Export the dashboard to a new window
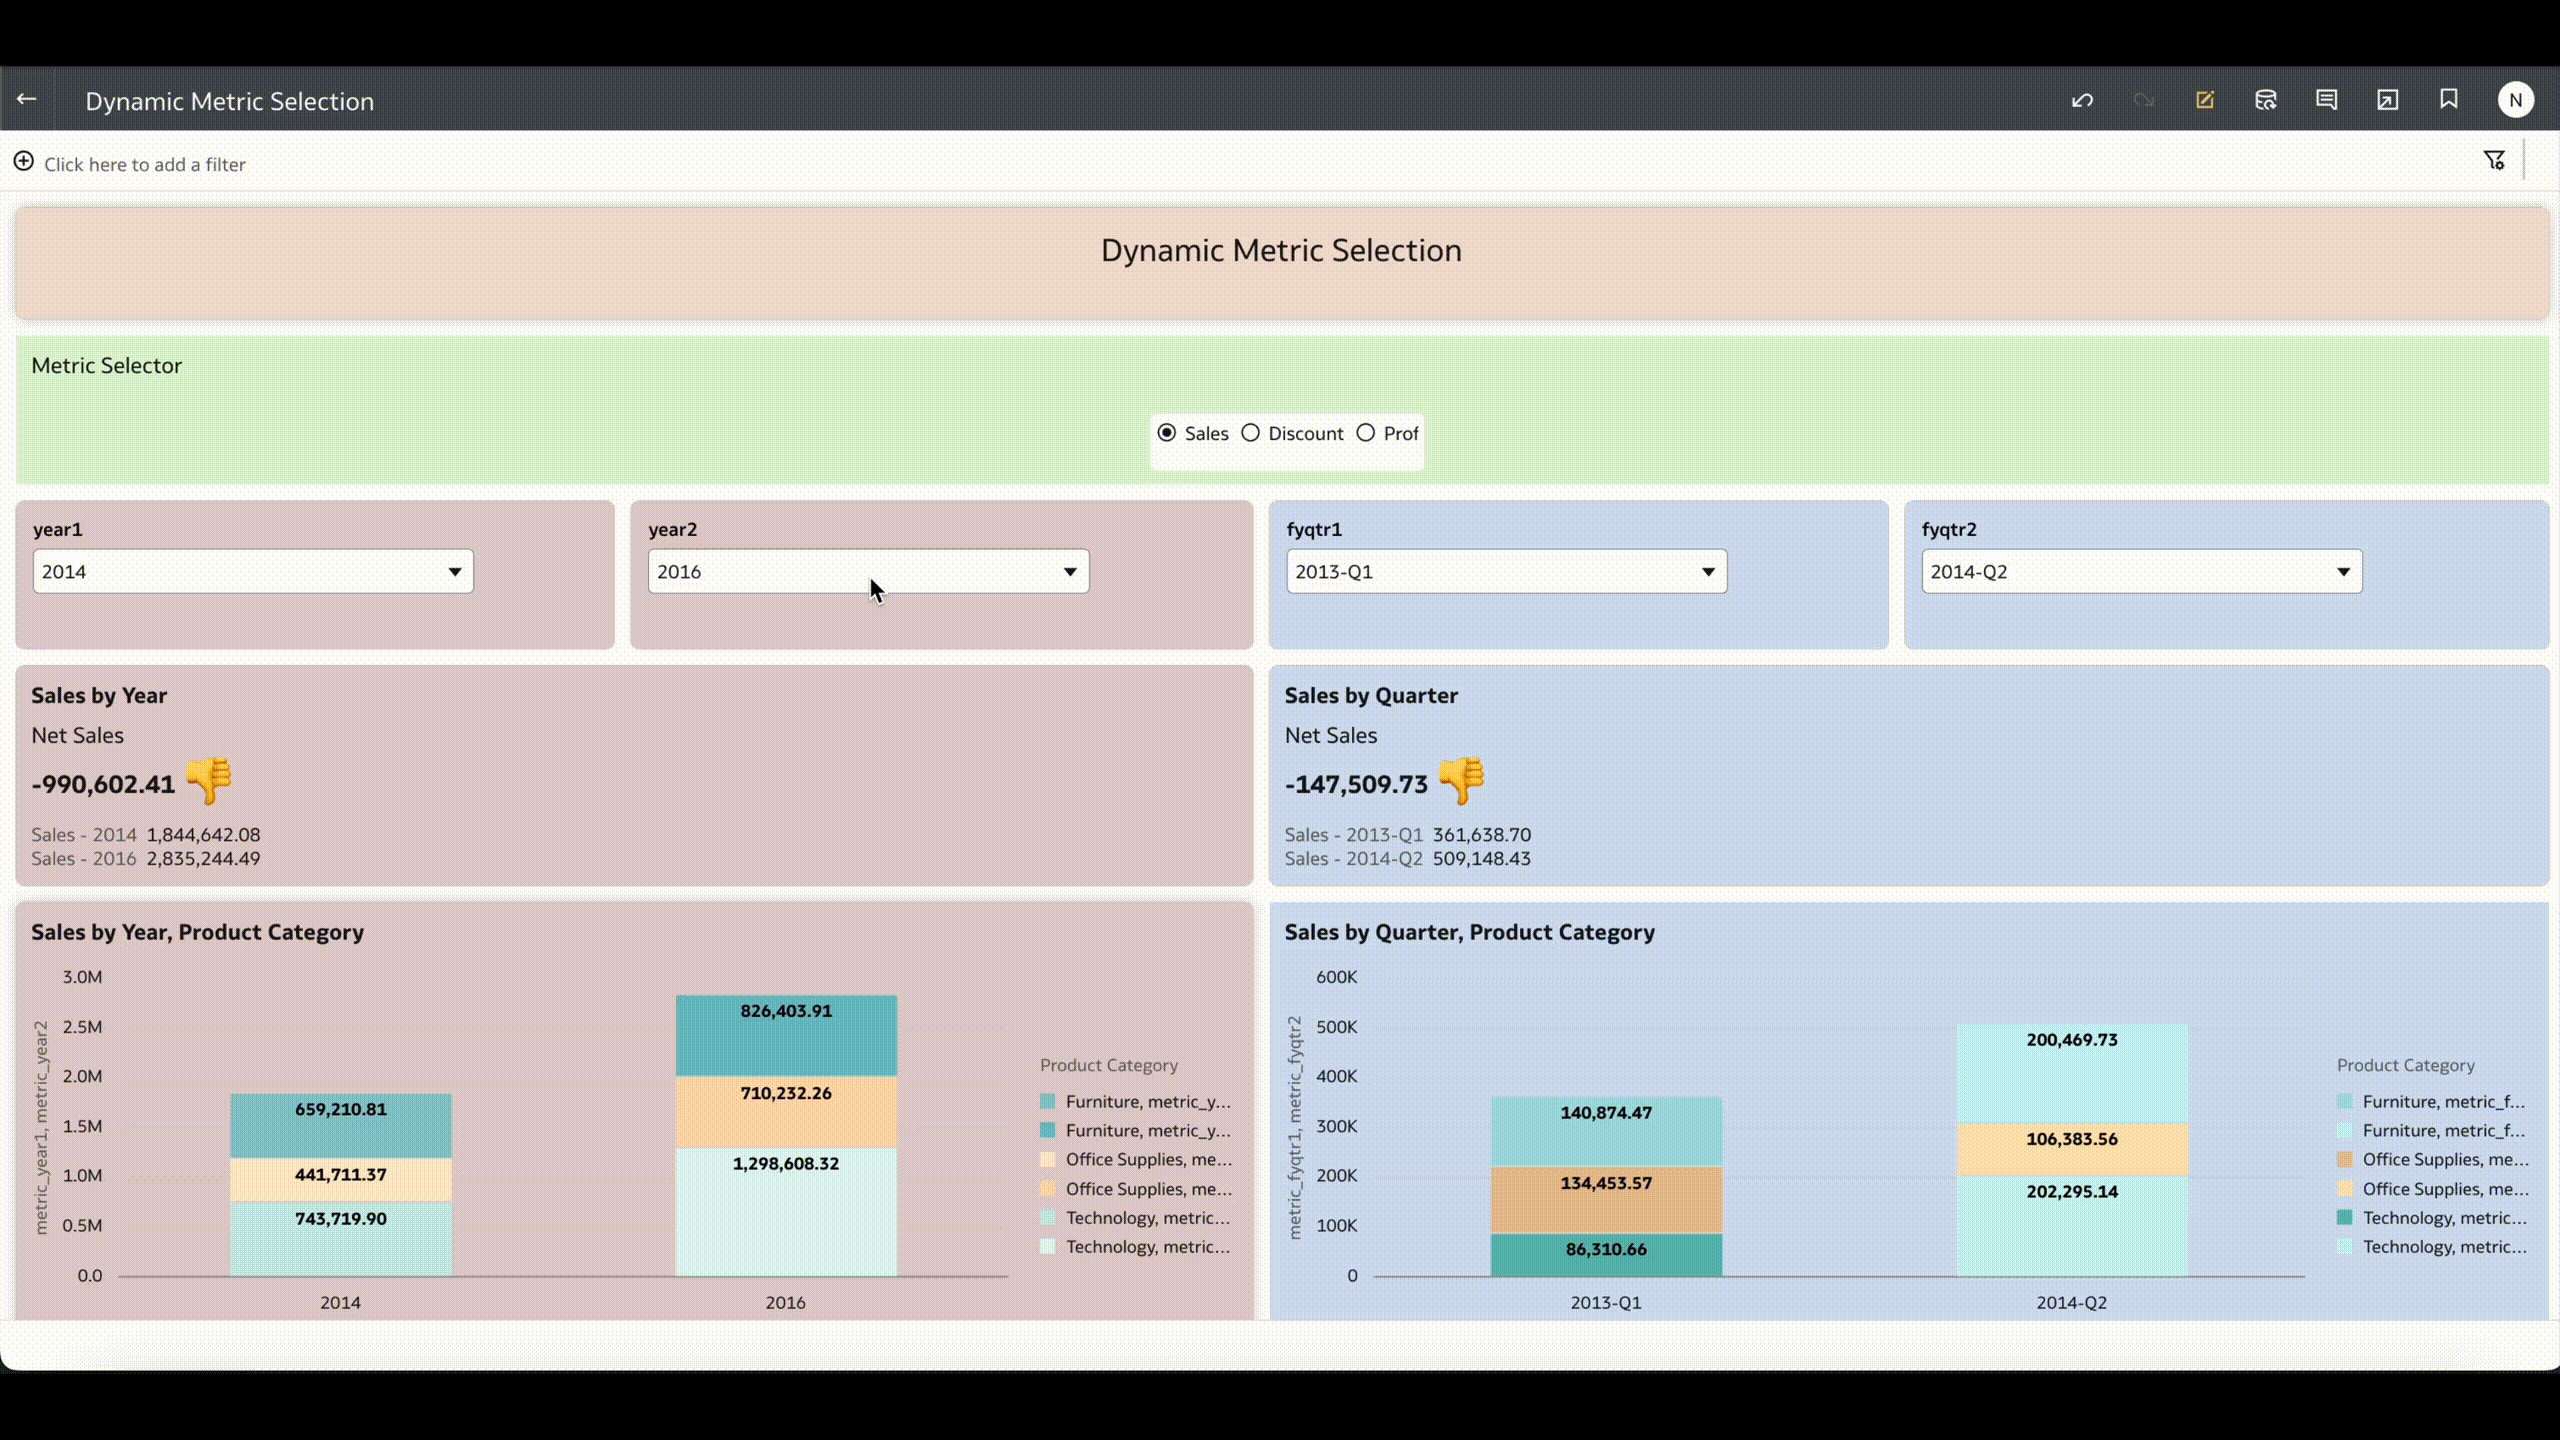2560x1440 pixels. [2388, 99]
